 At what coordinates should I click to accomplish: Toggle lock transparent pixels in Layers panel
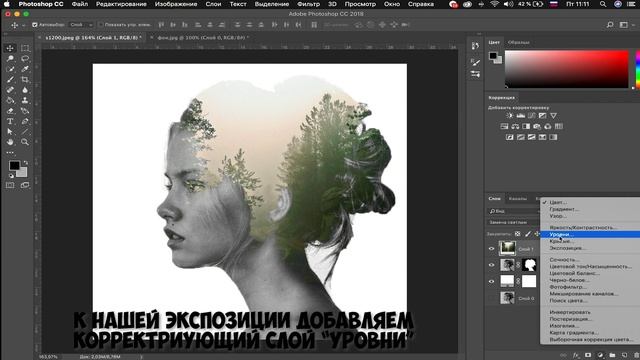click(518, 234)
